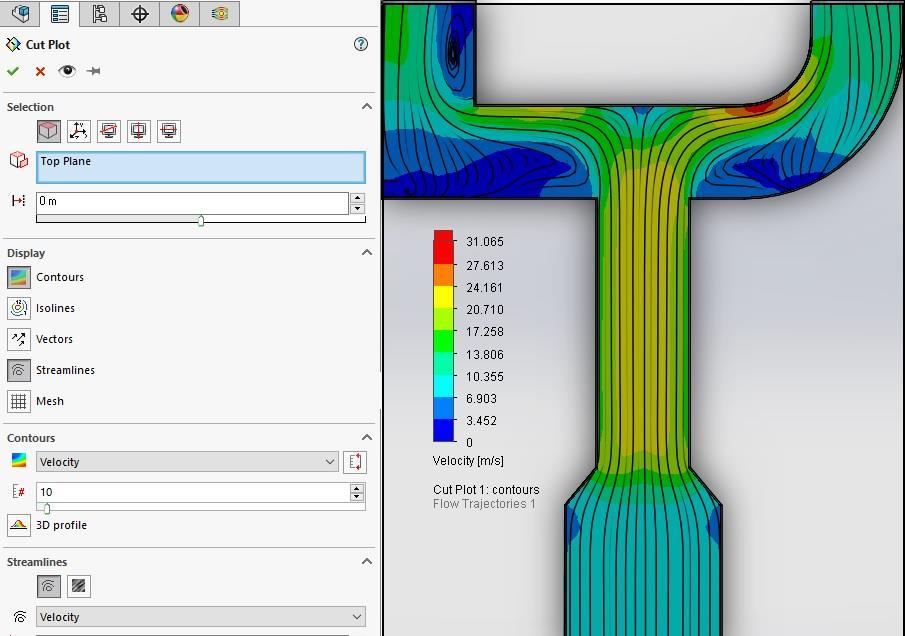Viewport: 905px width, 636px height.
Task: Open the DisplayManager color-ball tab
Action: pyautogui.click(x=179, y=13)
